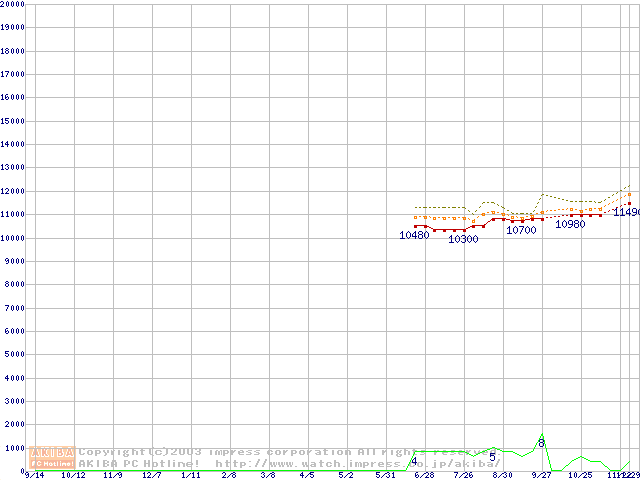Click the 1/11 date axis label

click(190, 475)
